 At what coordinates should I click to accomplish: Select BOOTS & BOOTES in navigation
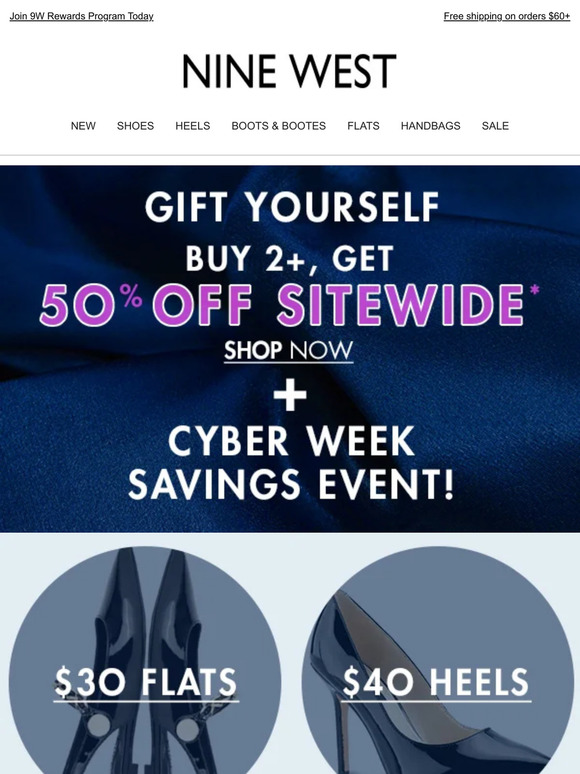pos(278,126)
